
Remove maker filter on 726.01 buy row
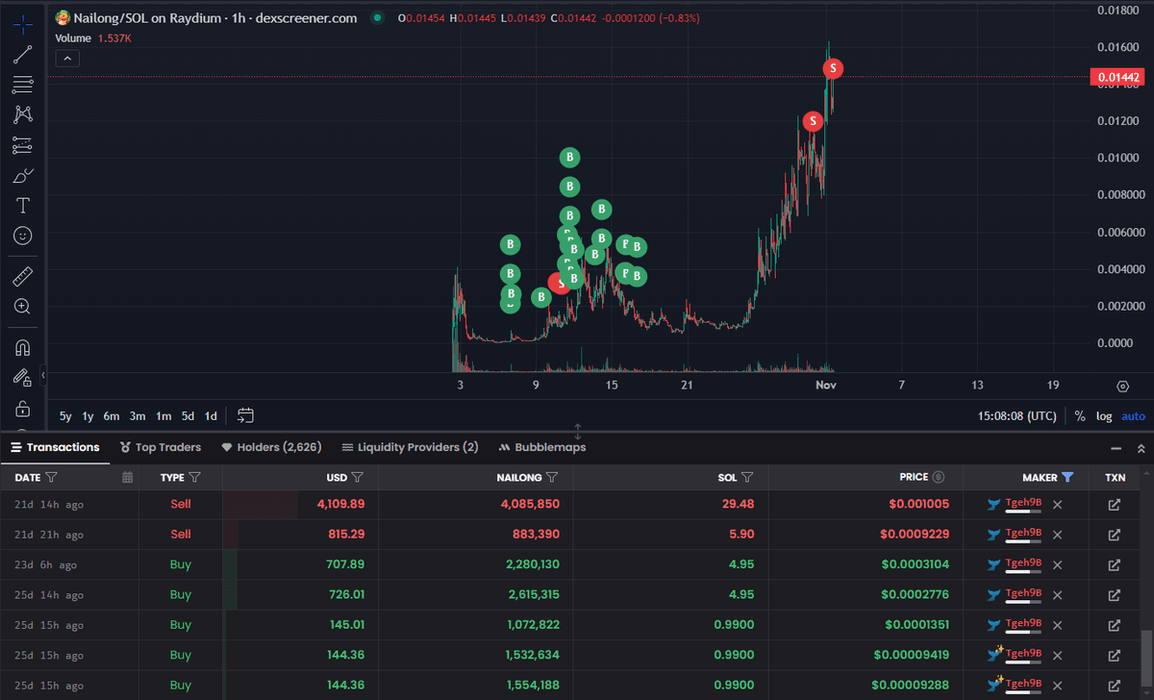click(1057, 595)
